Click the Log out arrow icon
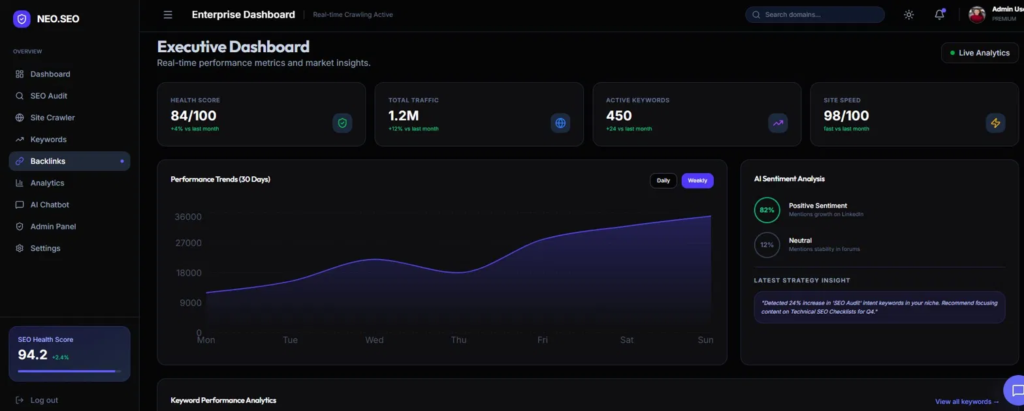Image resolution: width=1024 pixels, height=411 pixels. (x=20, y=400)
